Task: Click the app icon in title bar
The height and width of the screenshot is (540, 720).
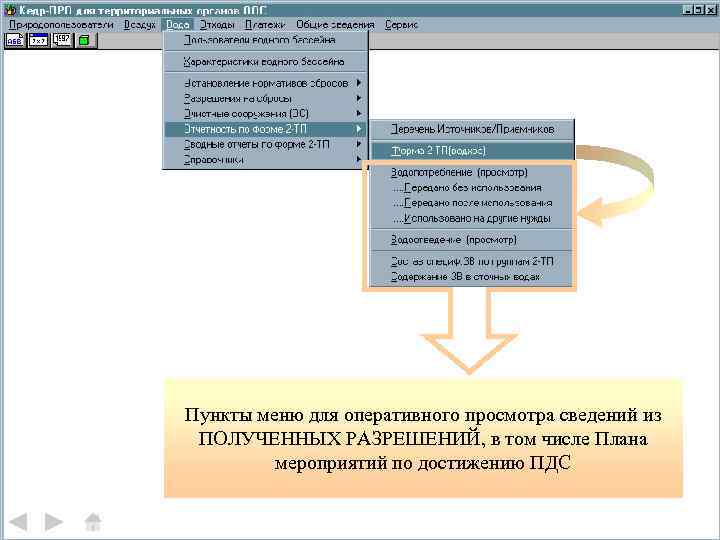Action: pos(10,10)
